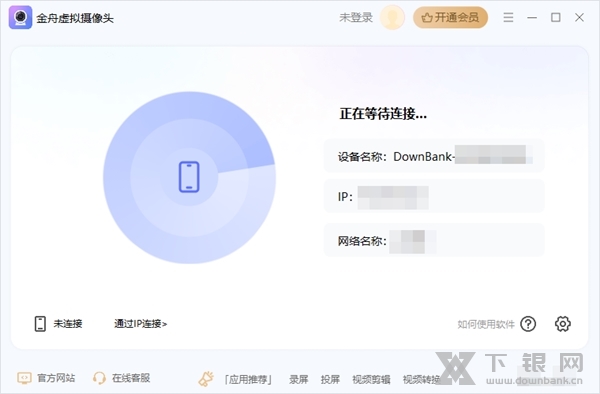This screenshot has height=394, width=600.
Task: Click the phone icon in the radar circle
Action: coord(189,177)
